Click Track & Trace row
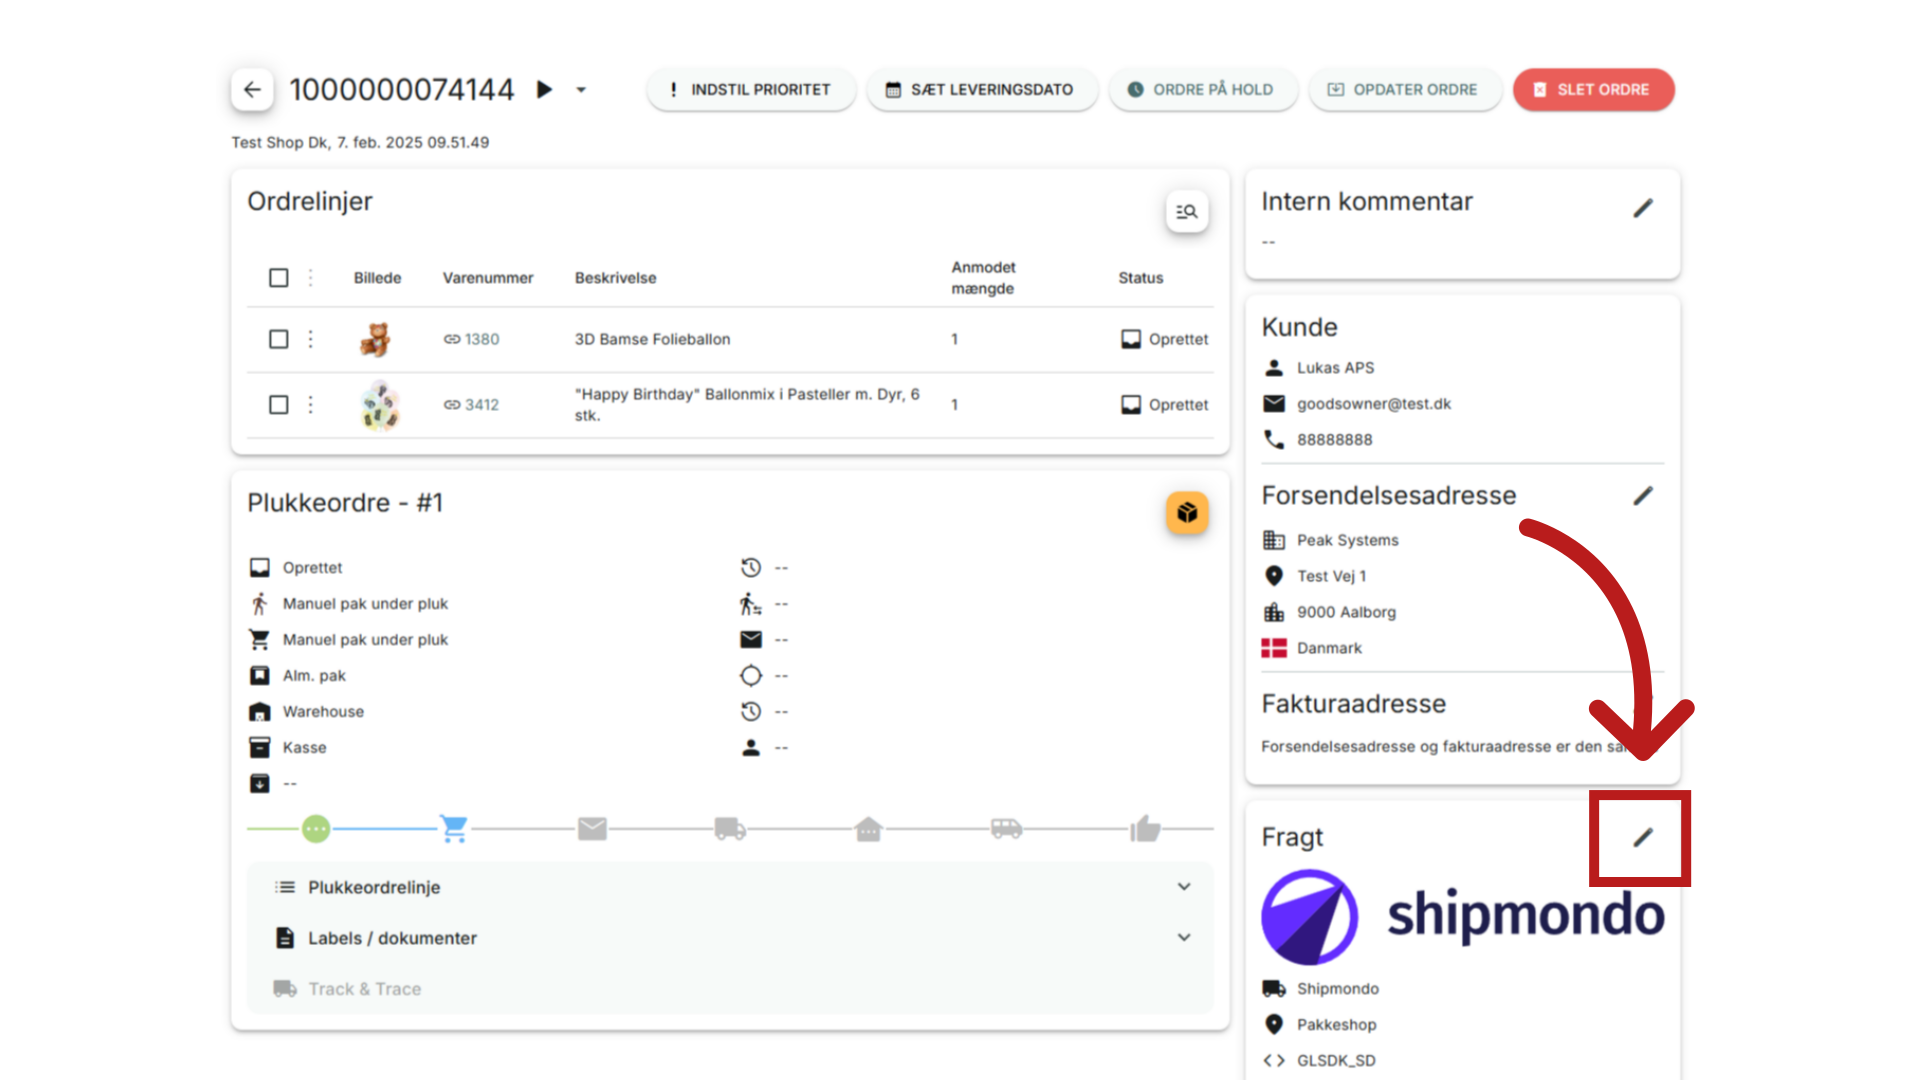This screenshot has height=1080, width=1920. 730,989
